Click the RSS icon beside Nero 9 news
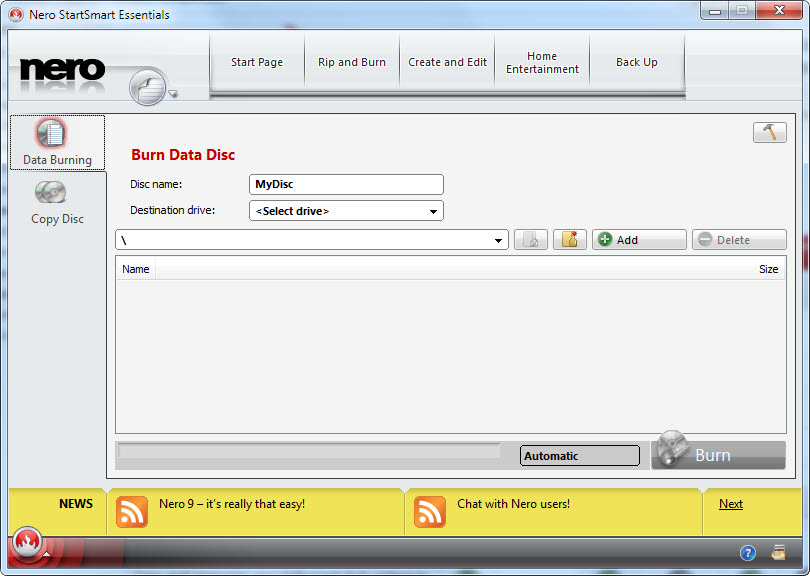This screenshot has height=576, width=810. pyautogui.click(x=132, y=511)
